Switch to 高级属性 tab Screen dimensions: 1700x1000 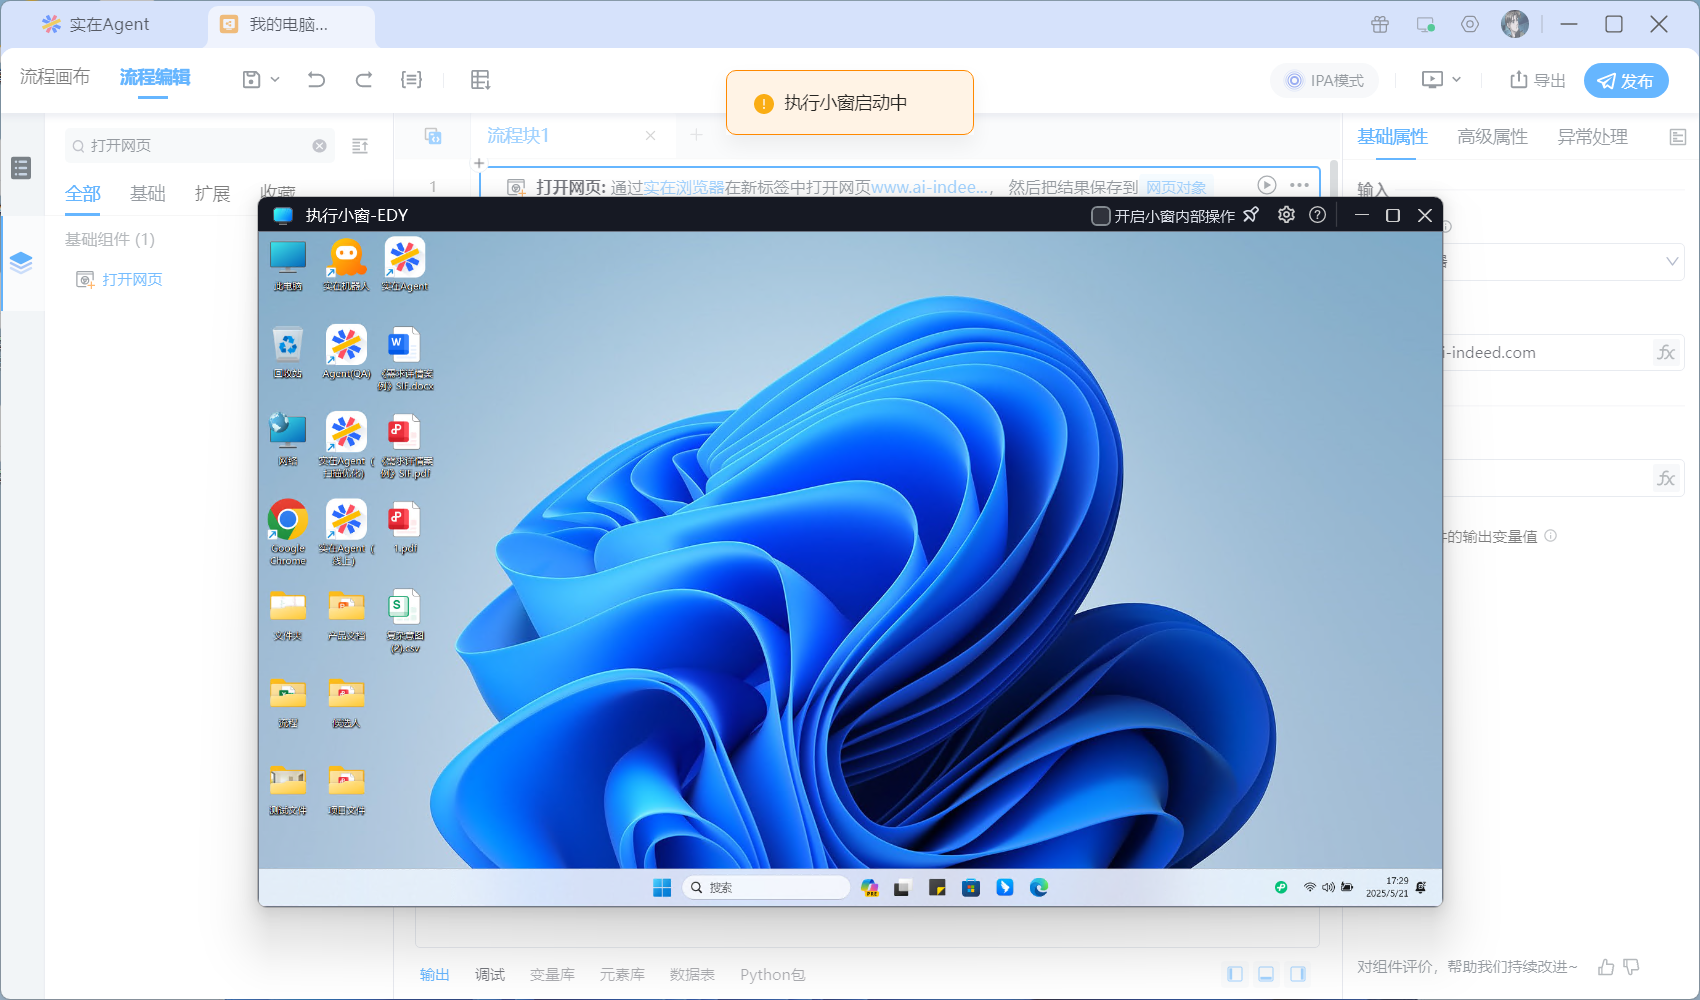pos(1492,137)
